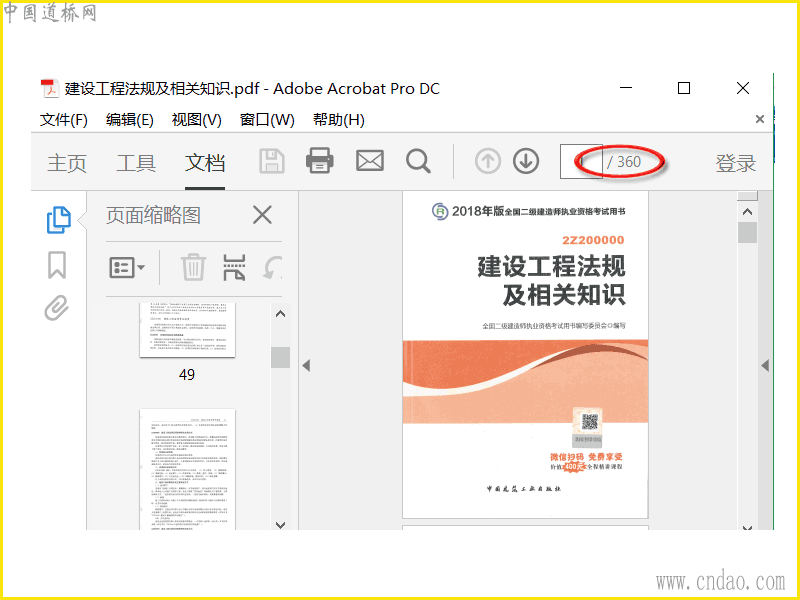The height and width of the screenshot is (600, 800).
Task: Click thumbnail panel scroll down arrow
Action: tap(280, 524)
